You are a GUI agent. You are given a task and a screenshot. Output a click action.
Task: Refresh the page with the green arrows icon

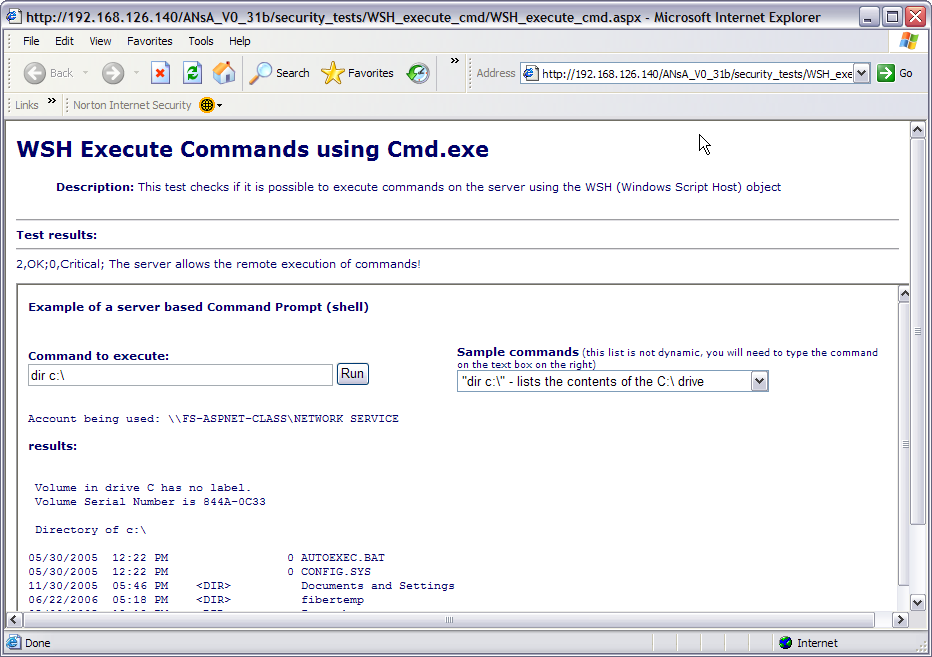(x=192, y=73)
